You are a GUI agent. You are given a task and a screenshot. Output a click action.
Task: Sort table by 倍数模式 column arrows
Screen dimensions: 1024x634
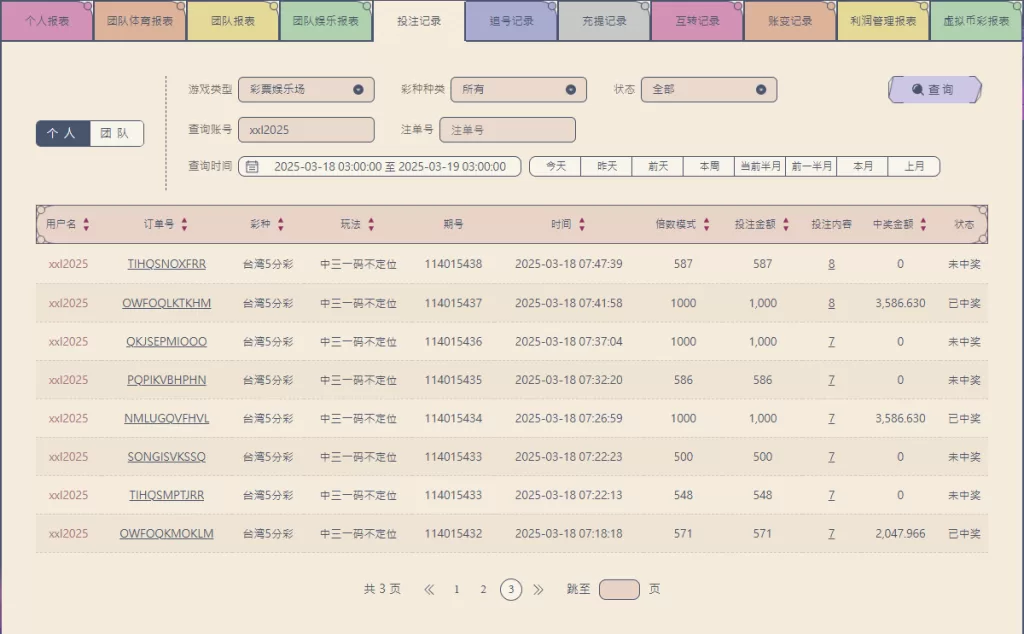707,224
